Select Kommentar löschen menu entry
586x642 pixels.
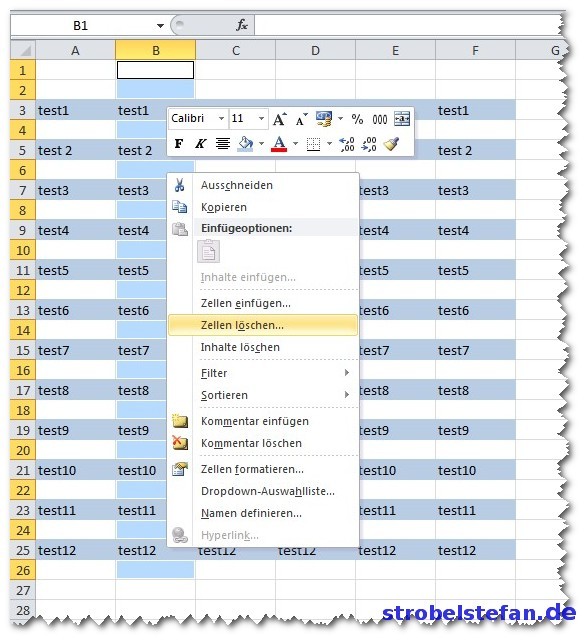263,443
